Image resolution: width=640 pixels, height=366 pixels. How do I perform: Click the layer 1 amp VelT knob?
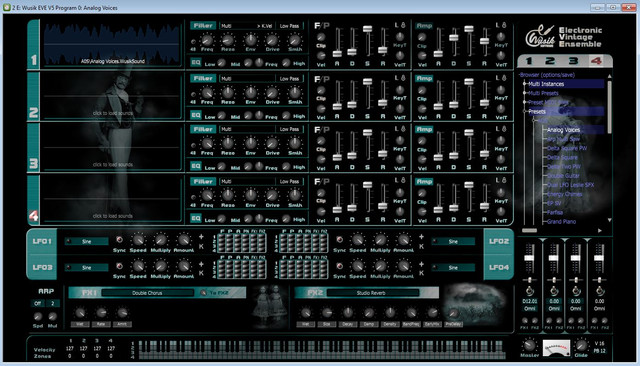pyautogui.click(x=501, y=55)
